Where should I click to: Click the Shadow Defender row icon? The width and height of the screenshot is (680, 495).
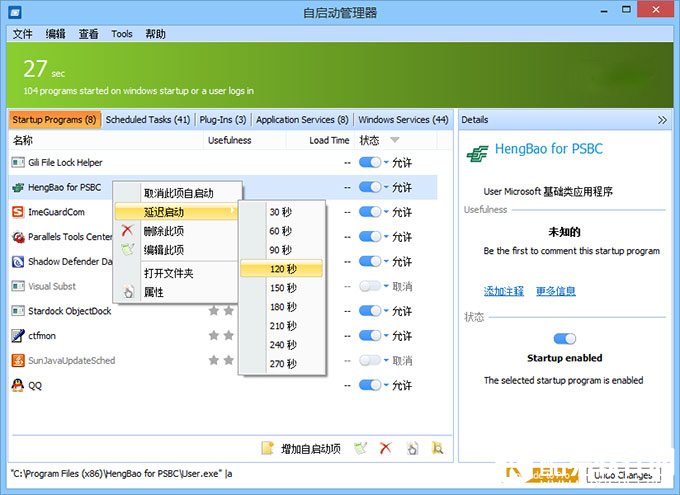coord(18,262)
